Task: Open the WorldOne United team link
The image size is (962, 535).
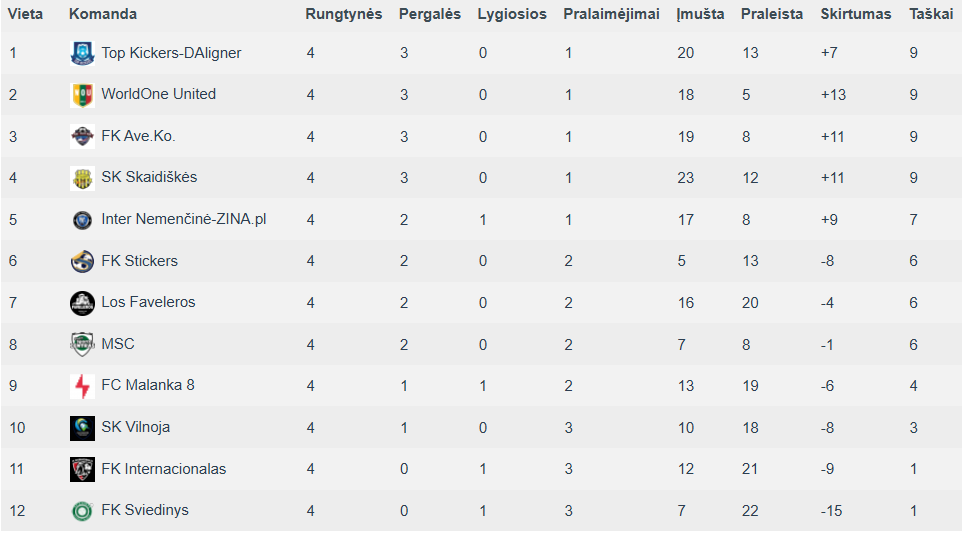Action: (158, 94)
